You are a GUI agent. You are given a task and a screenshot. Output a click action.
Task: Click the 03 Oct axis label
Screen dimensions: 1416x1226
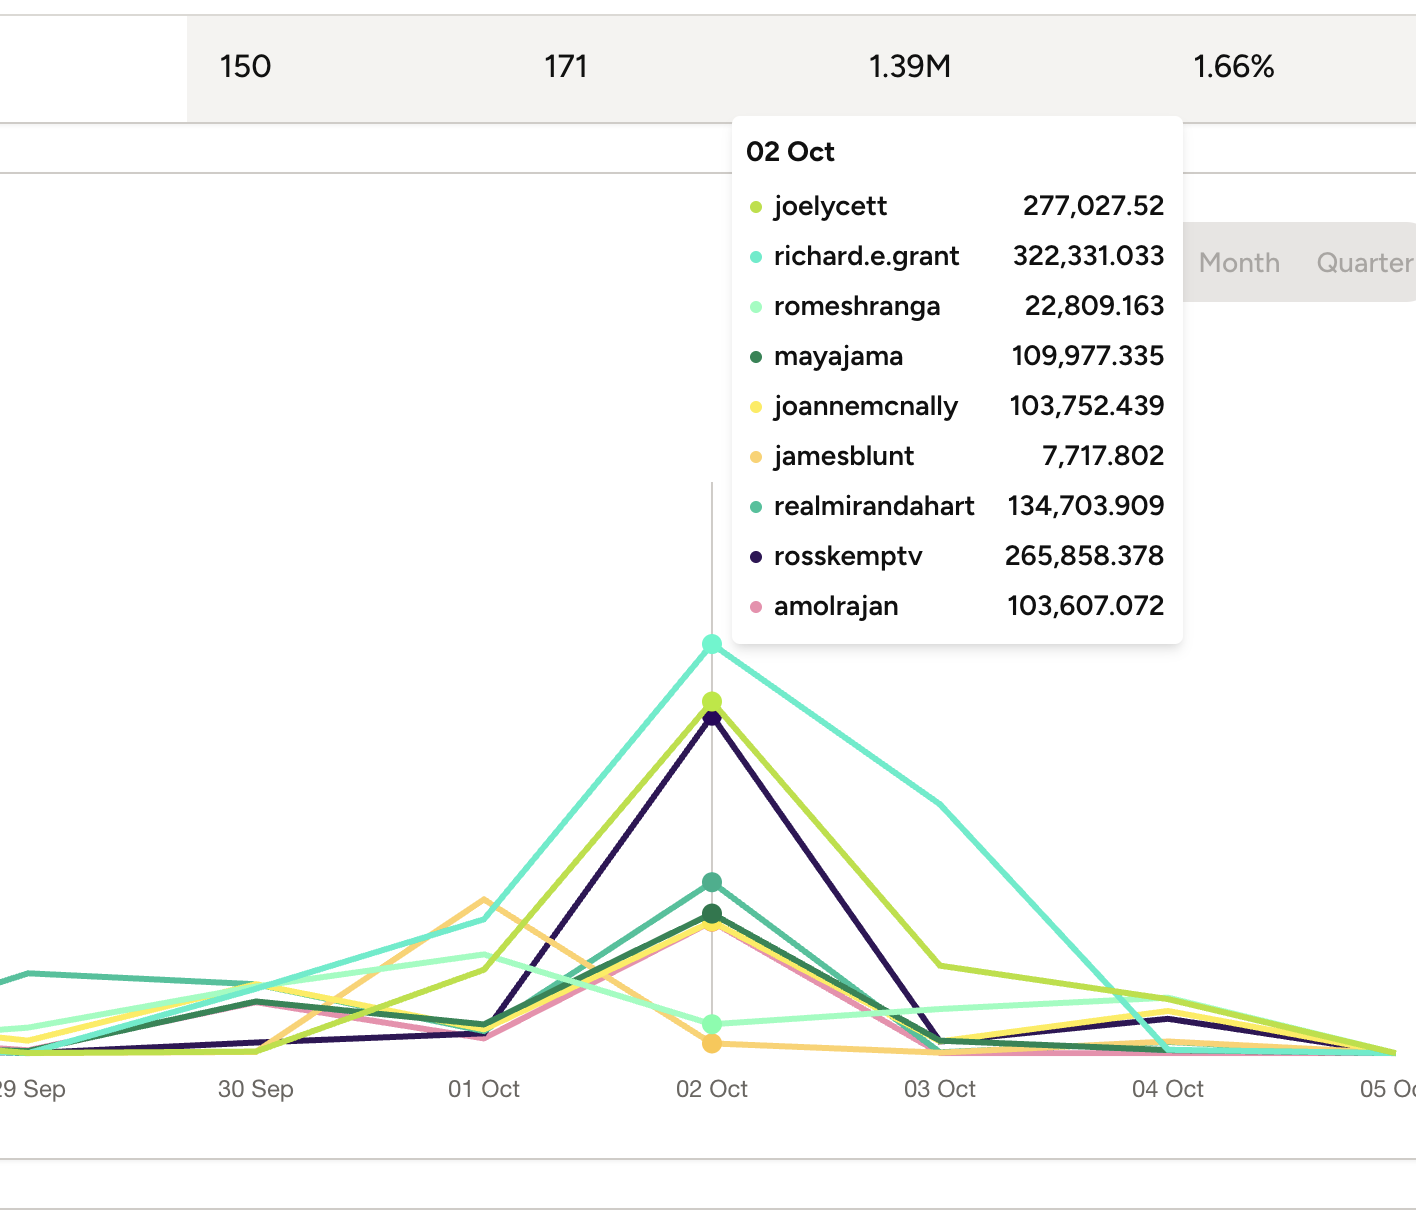click(940, 1089)
